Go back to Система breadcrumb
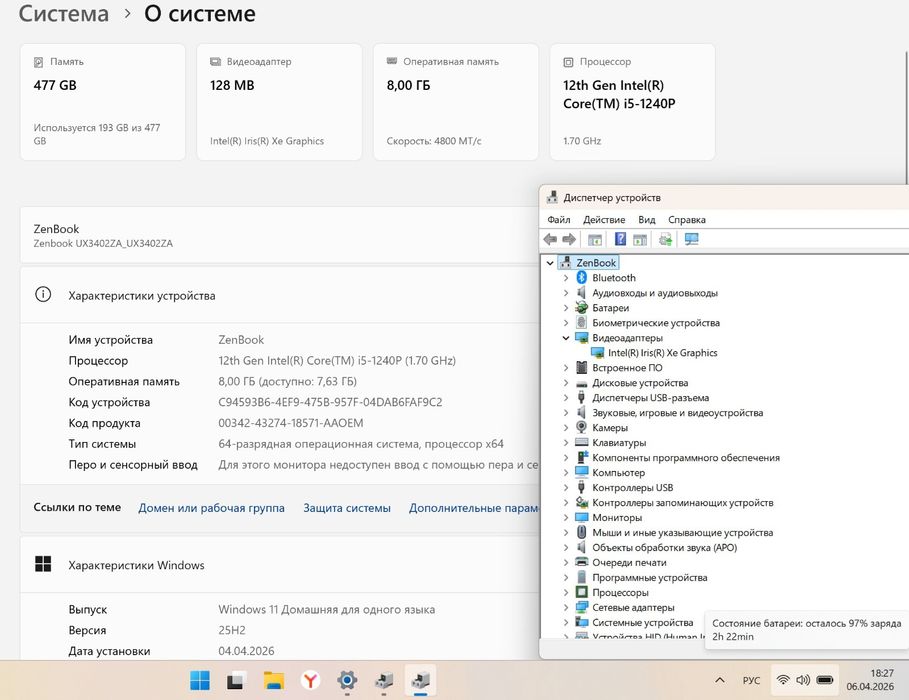Viewport: 909px width, 700px height. tap(64, 14)
